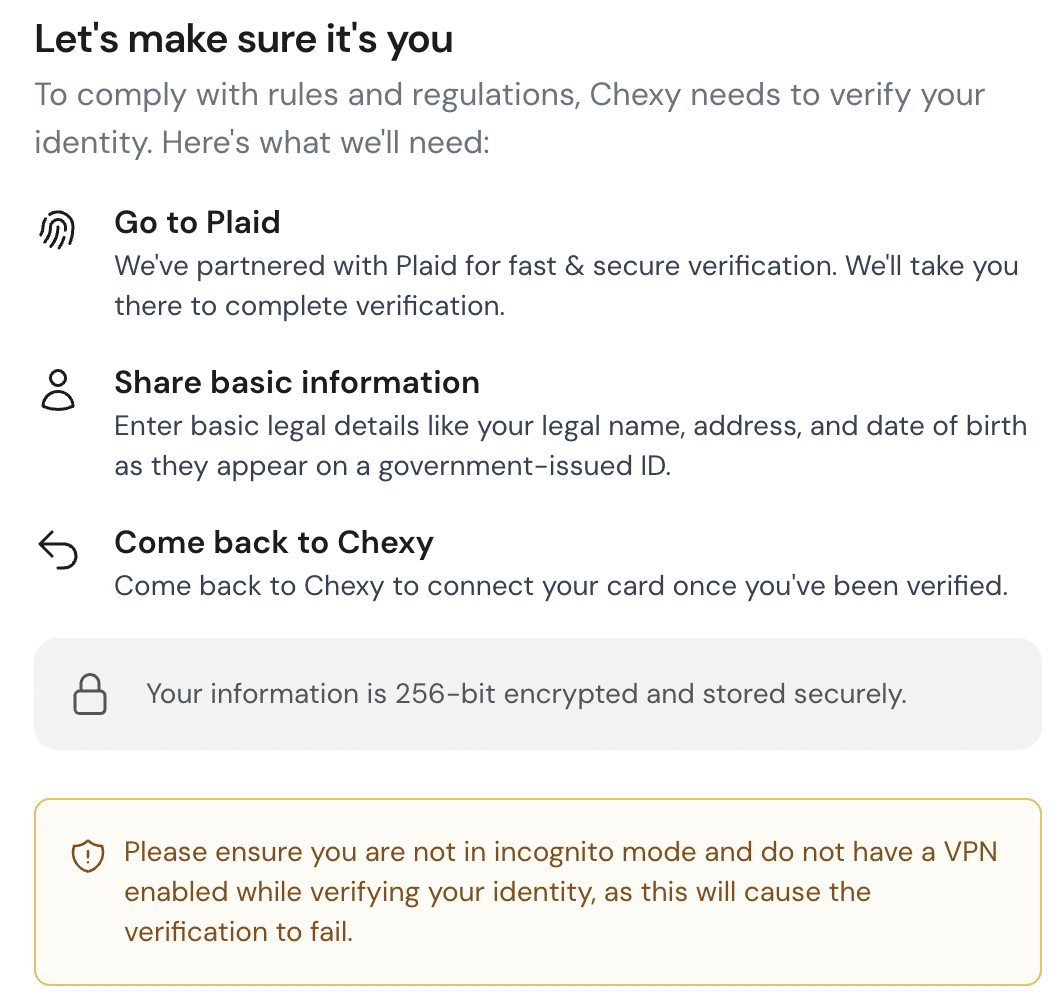This screenshot has width=1060, height=1008.
Task: Click the padlock icon in the encryption notice
Action: tap(90, 694)
